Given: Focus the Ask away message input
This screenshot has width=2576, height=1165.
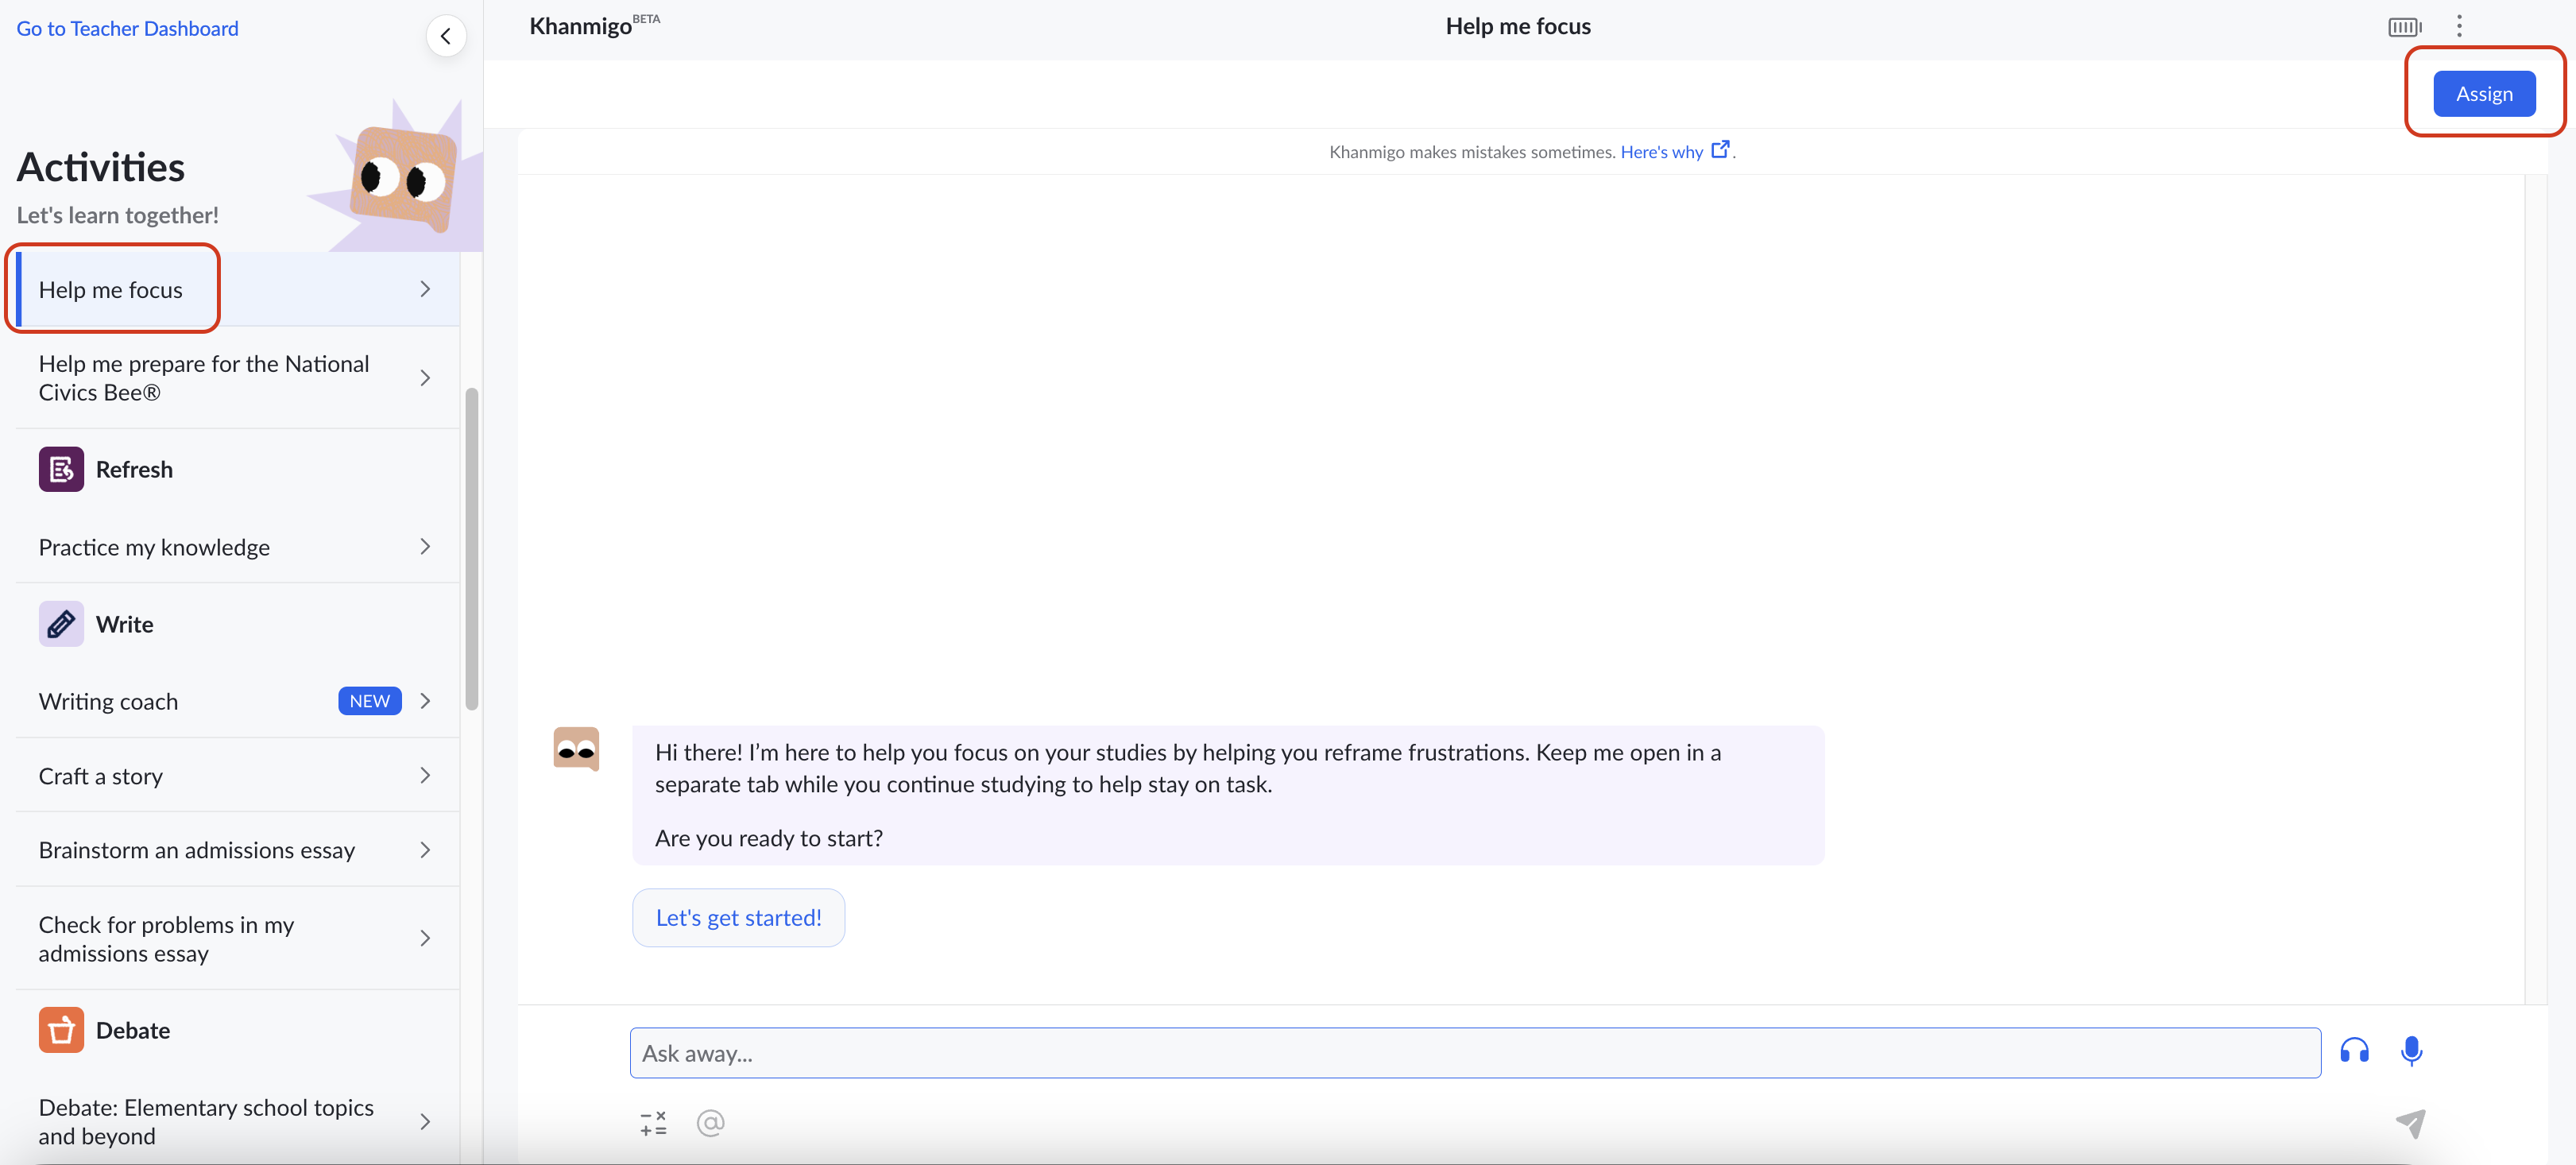Looking at the screenshot, I should click(1475, 1052).
